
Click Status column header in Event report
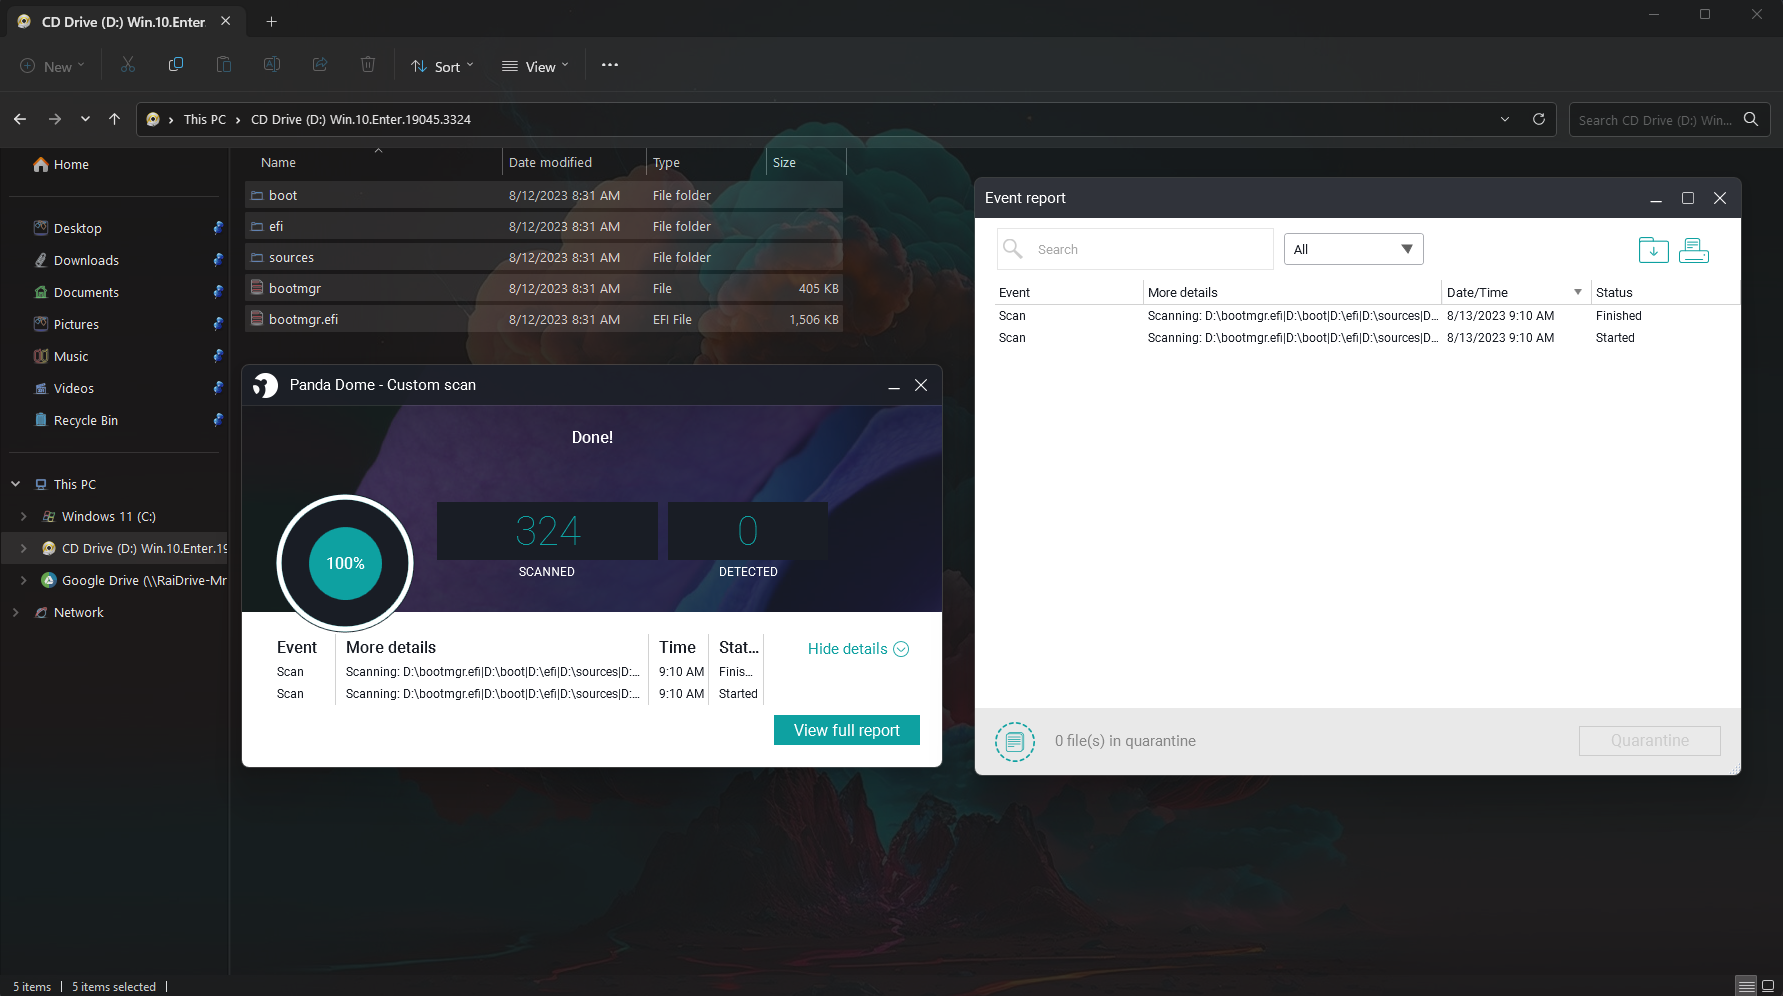click(1664, 292)
